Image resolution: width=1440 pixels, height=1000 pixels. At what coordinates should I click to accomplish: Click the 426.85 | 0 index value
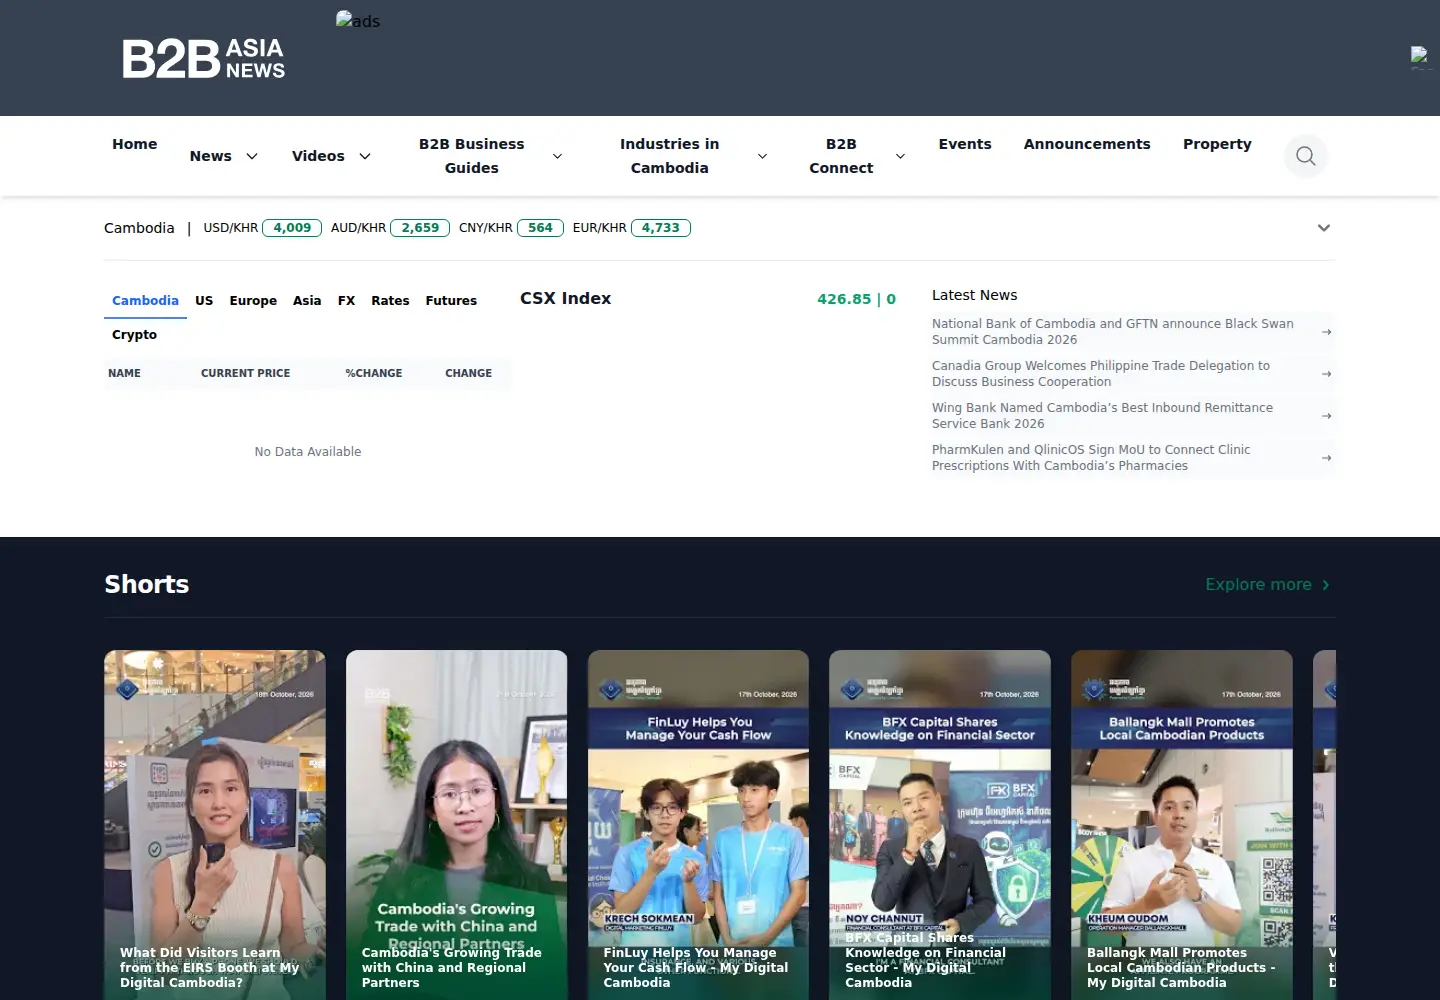[856, 299]
